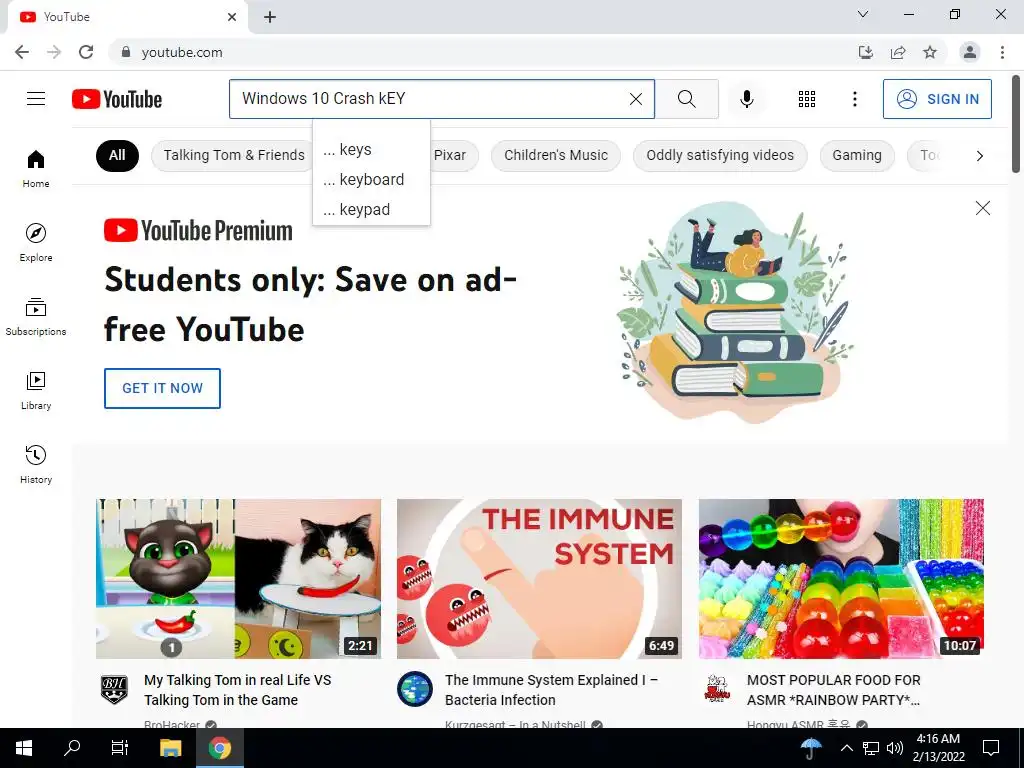Select the Children's Music chip
Screen dimensions: 1024x768
(556, 155)
